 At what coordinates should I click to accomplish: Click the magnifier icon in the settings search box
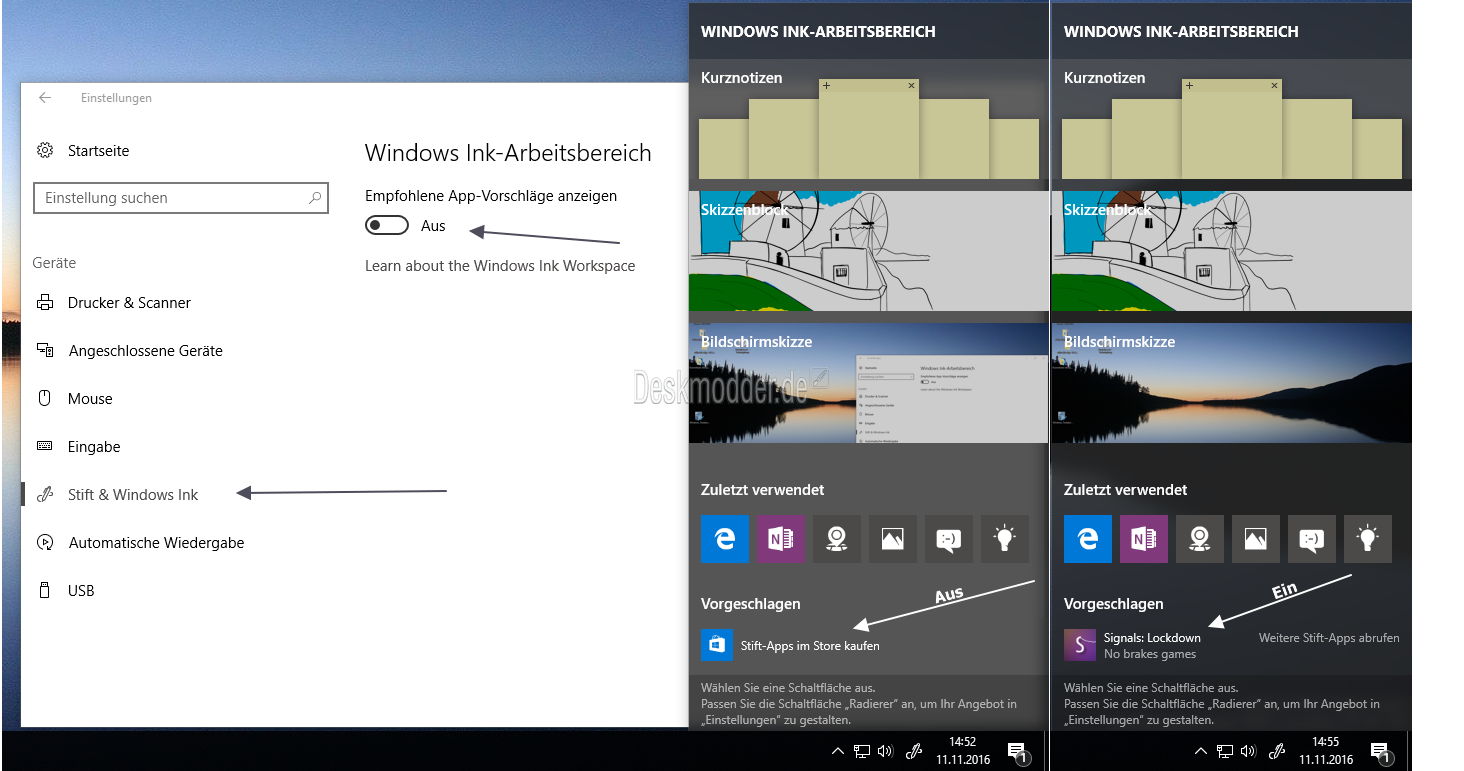[314, 198]
